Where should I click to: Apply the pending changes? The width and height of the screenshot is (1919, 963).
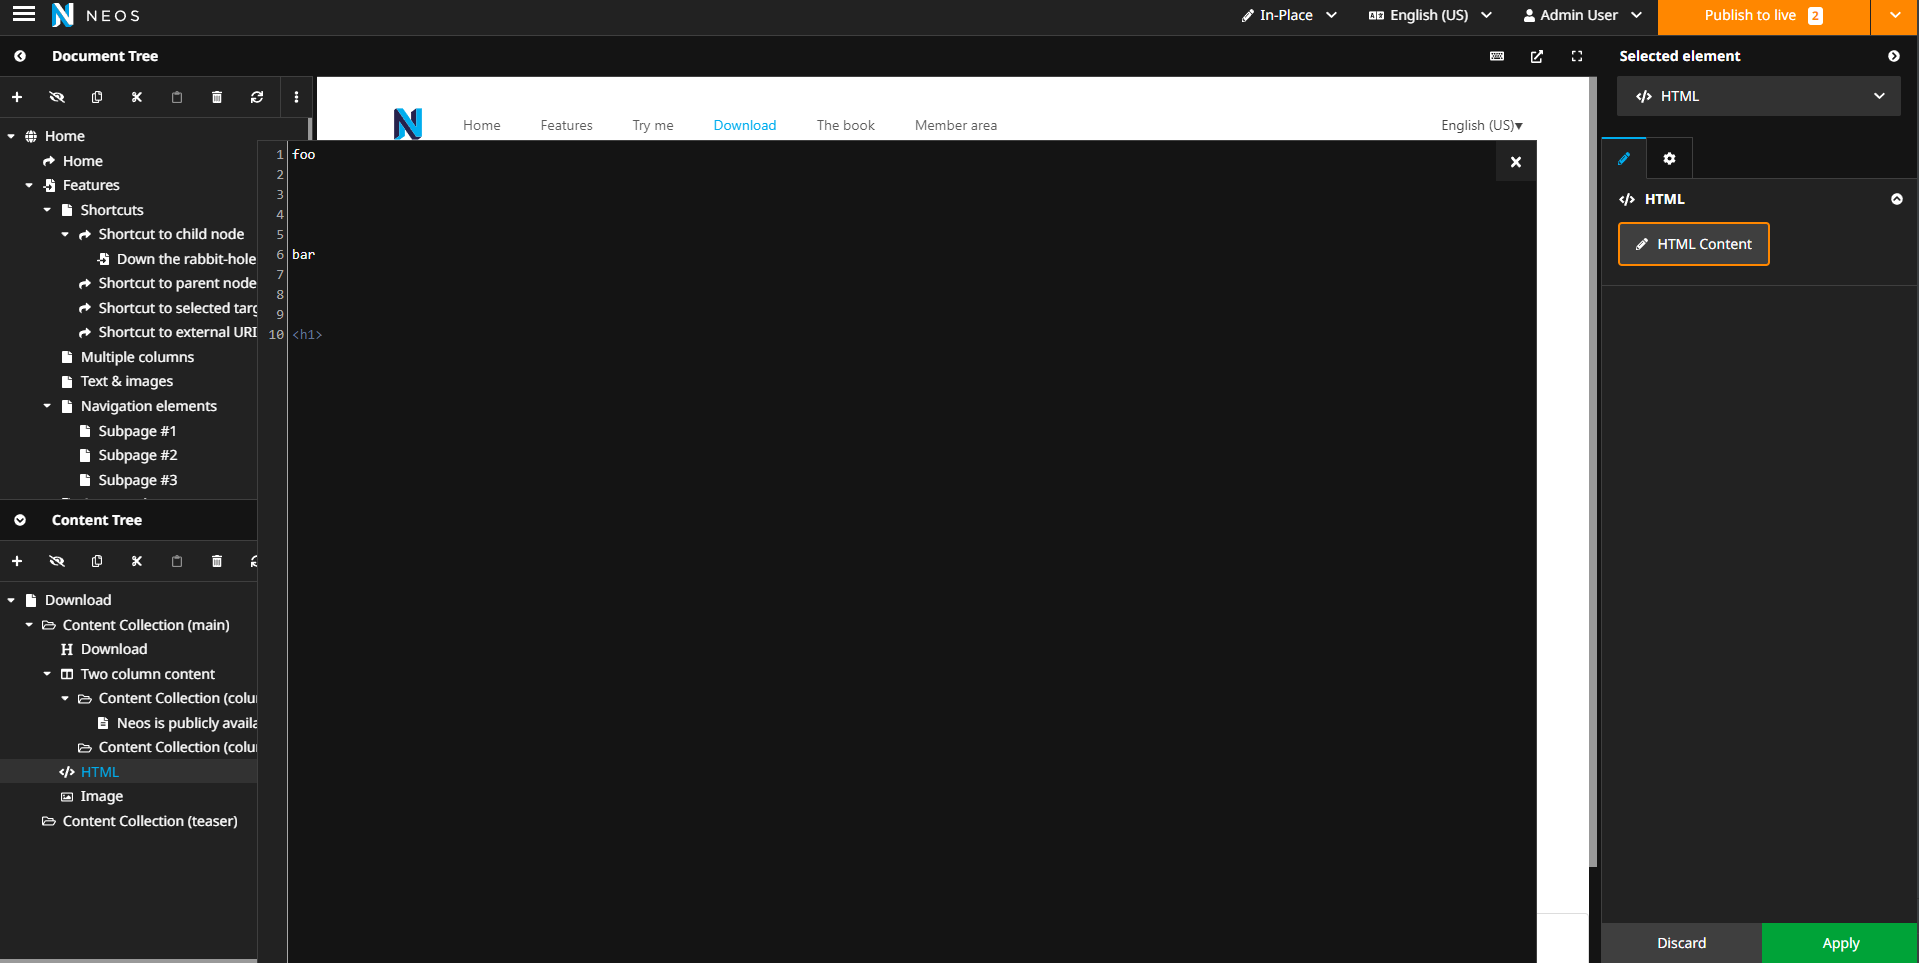1839,942
